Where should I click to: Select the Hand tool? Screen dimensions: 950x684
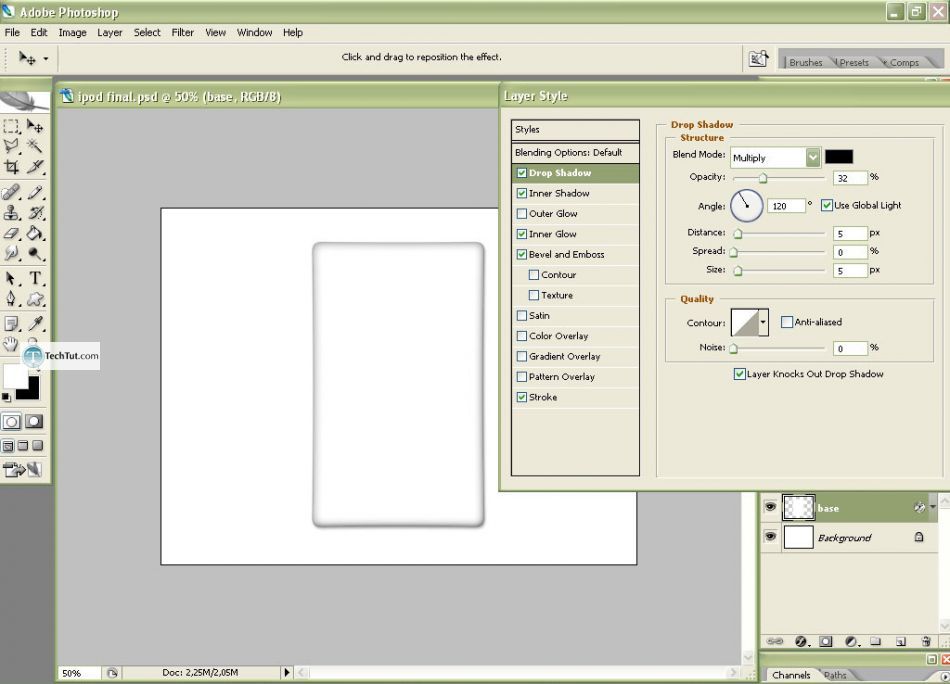10,344
